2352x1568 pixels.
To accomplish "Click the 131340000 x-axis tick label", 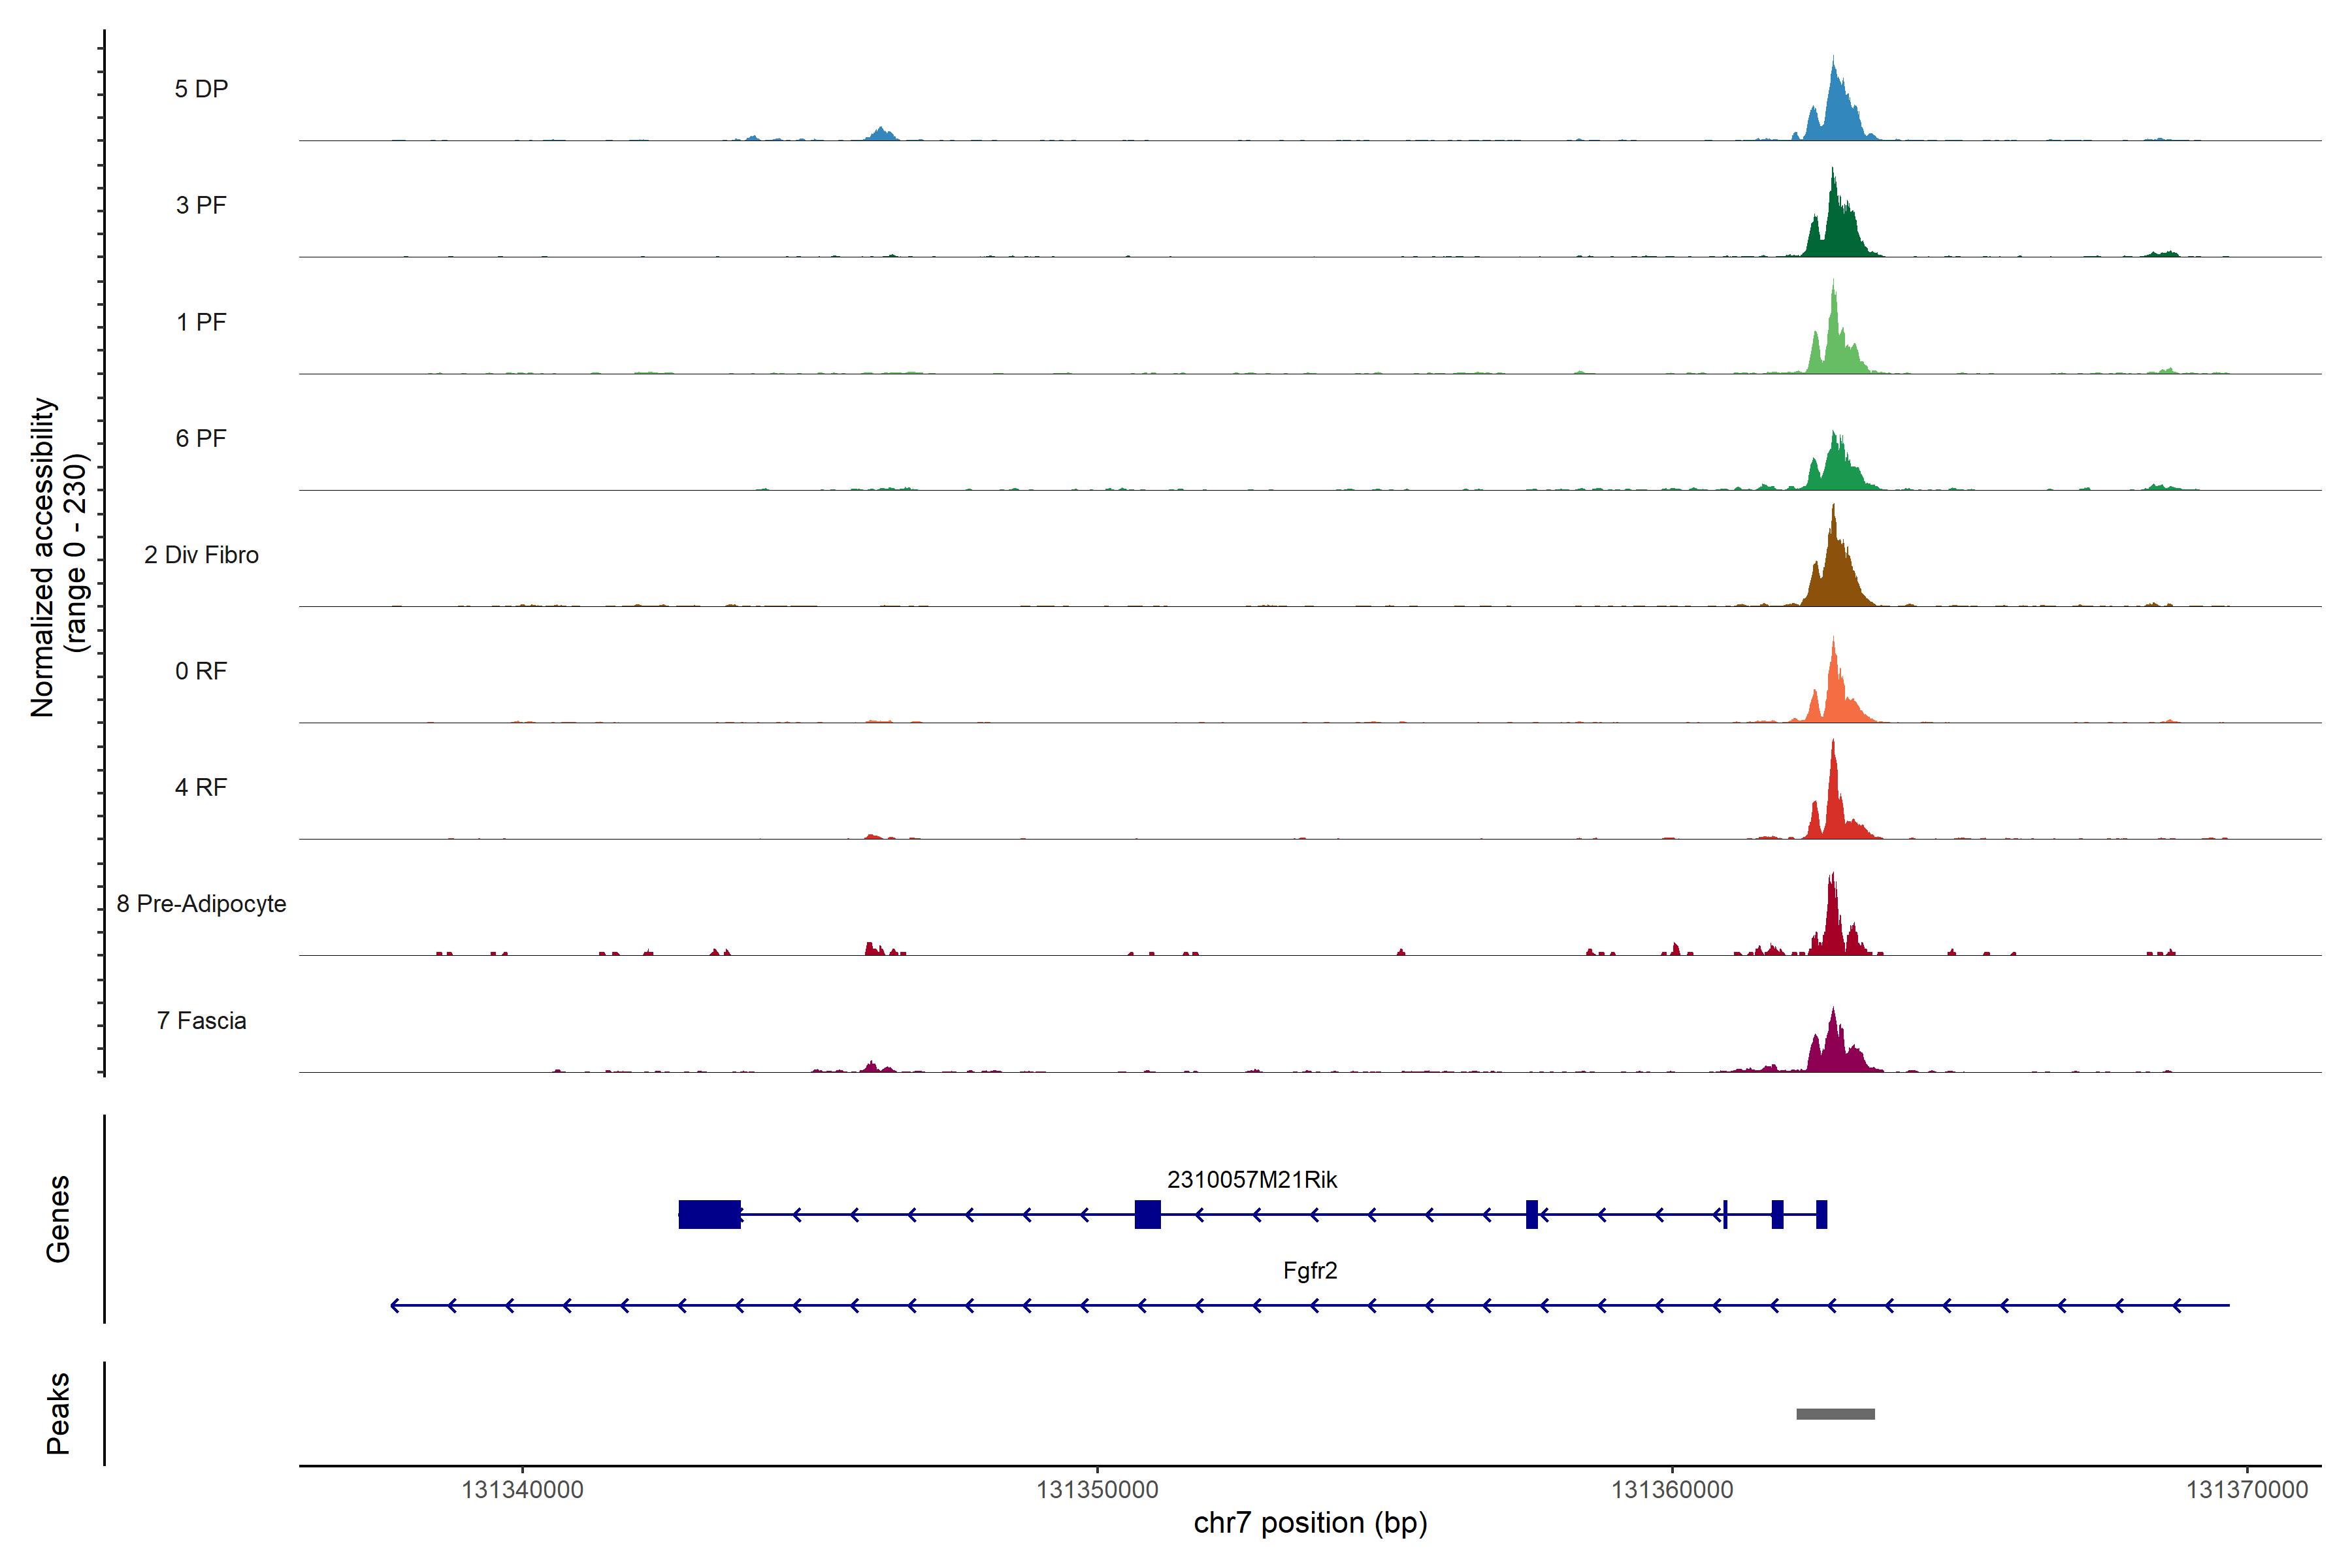I will pos(522,1490).
